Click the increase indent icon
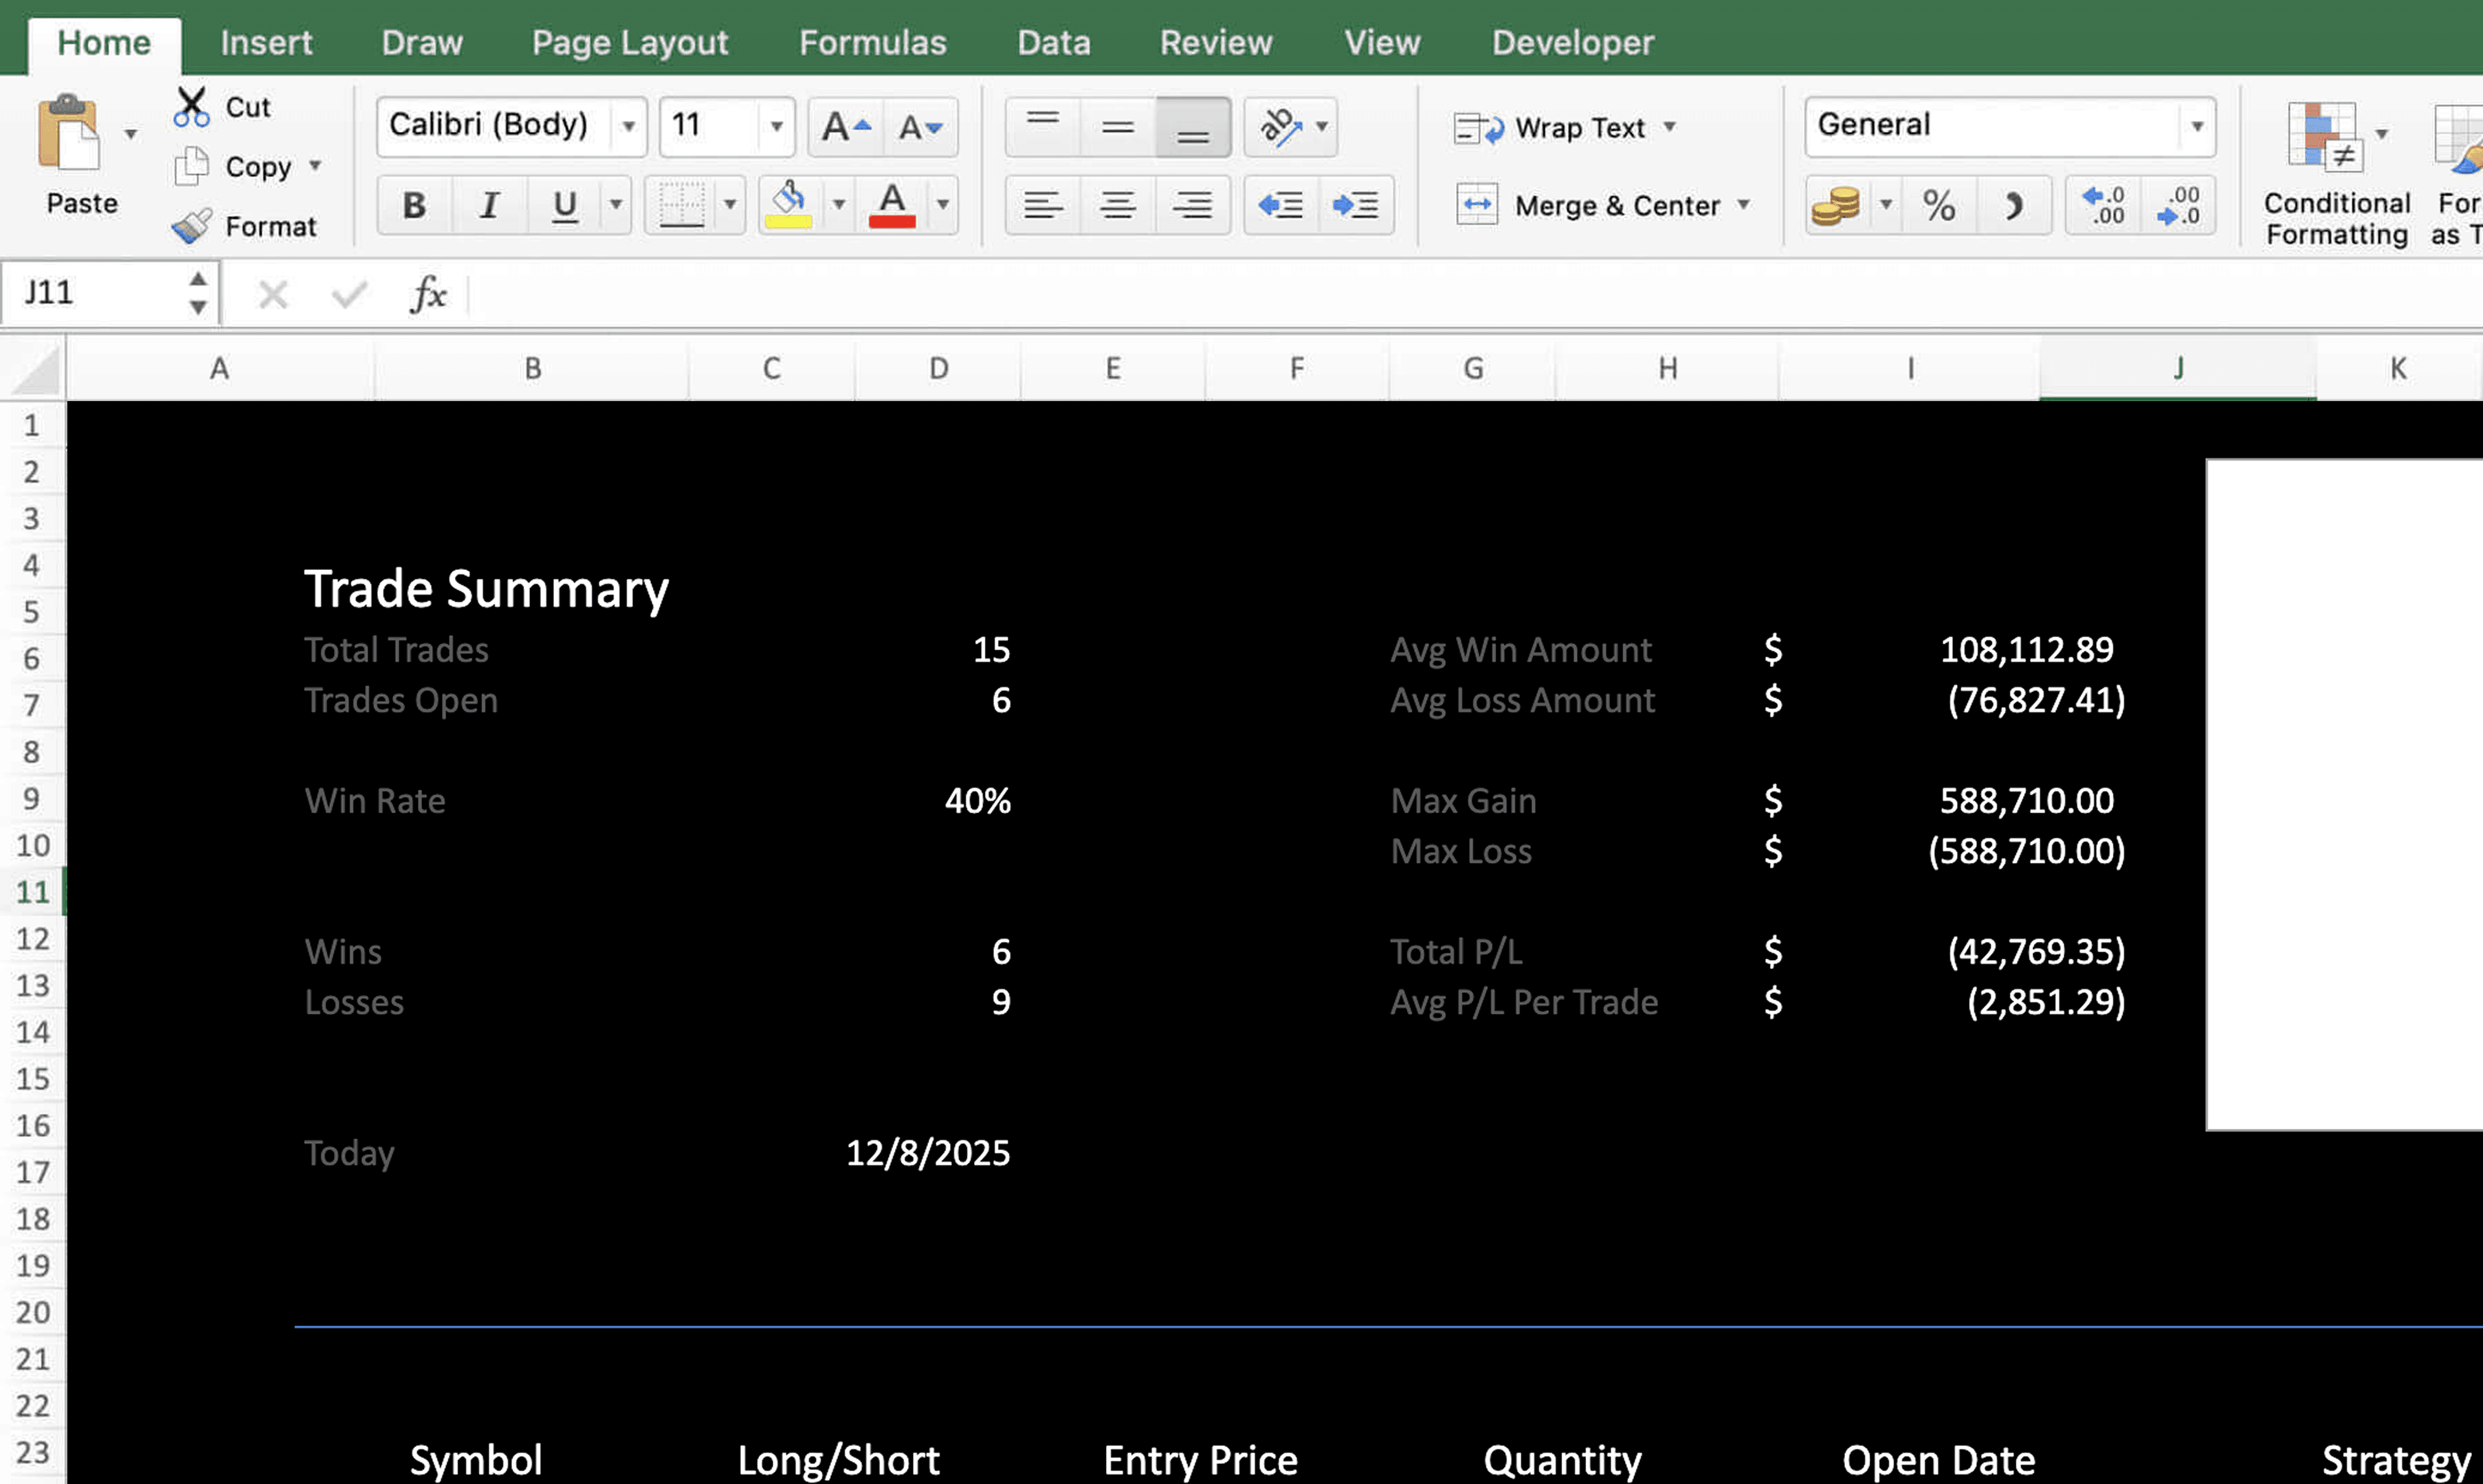 (1355, 205)
